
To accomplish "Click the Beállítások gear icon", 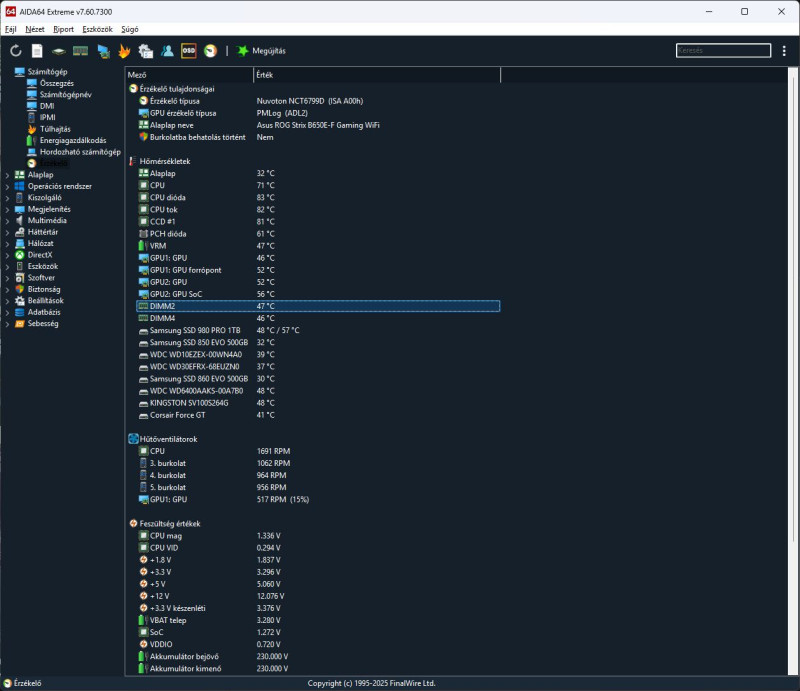I will click(20, 301).
